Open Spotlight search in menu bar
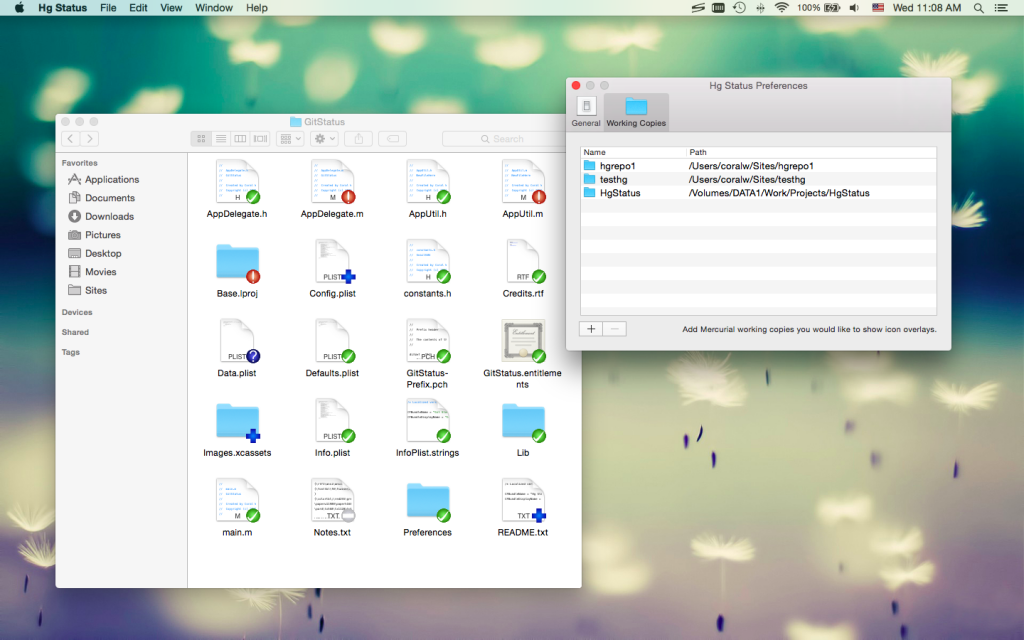 point(978,8)
